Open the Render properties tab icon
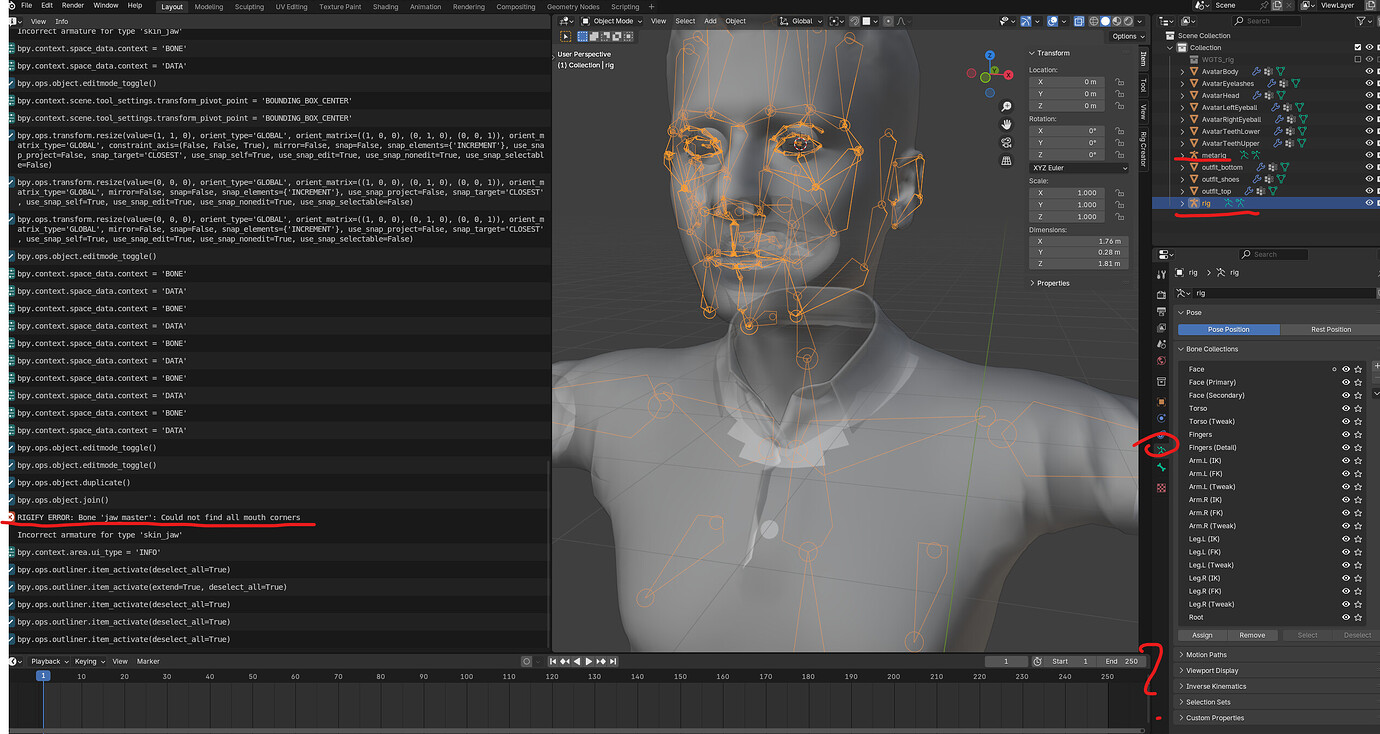1380x734 pixels. tap(1161, 295)
